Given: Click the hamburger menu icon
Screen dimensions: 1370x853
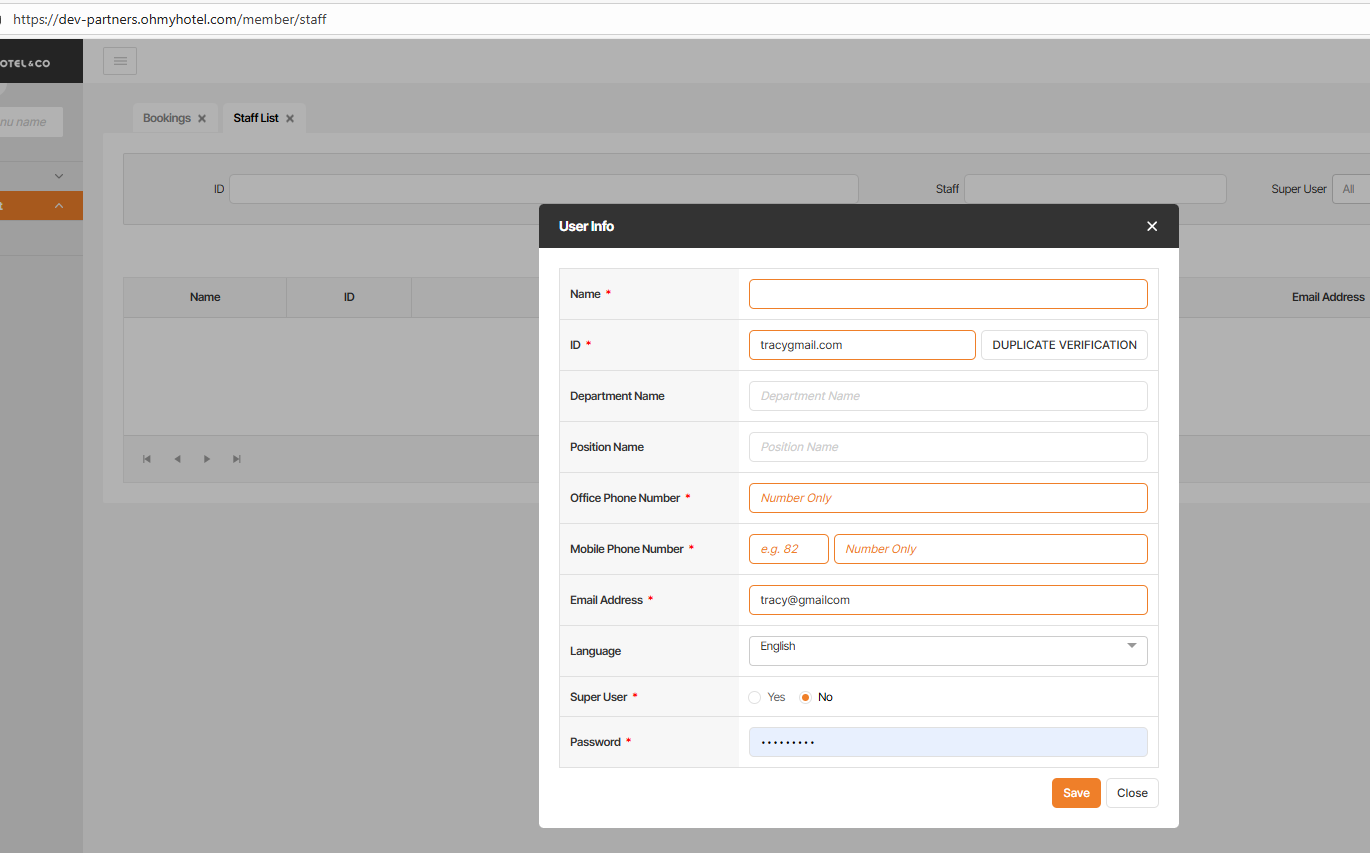Looking at the screenshot, I should (x=120, y=61).
